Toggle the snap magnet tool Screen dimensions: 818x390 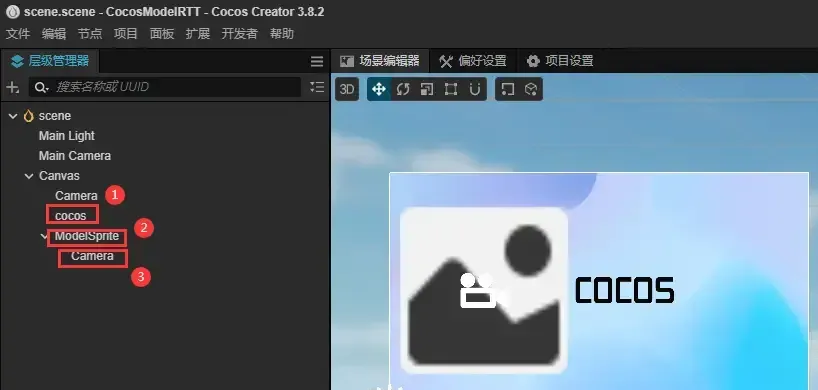[x=475, y=89]
